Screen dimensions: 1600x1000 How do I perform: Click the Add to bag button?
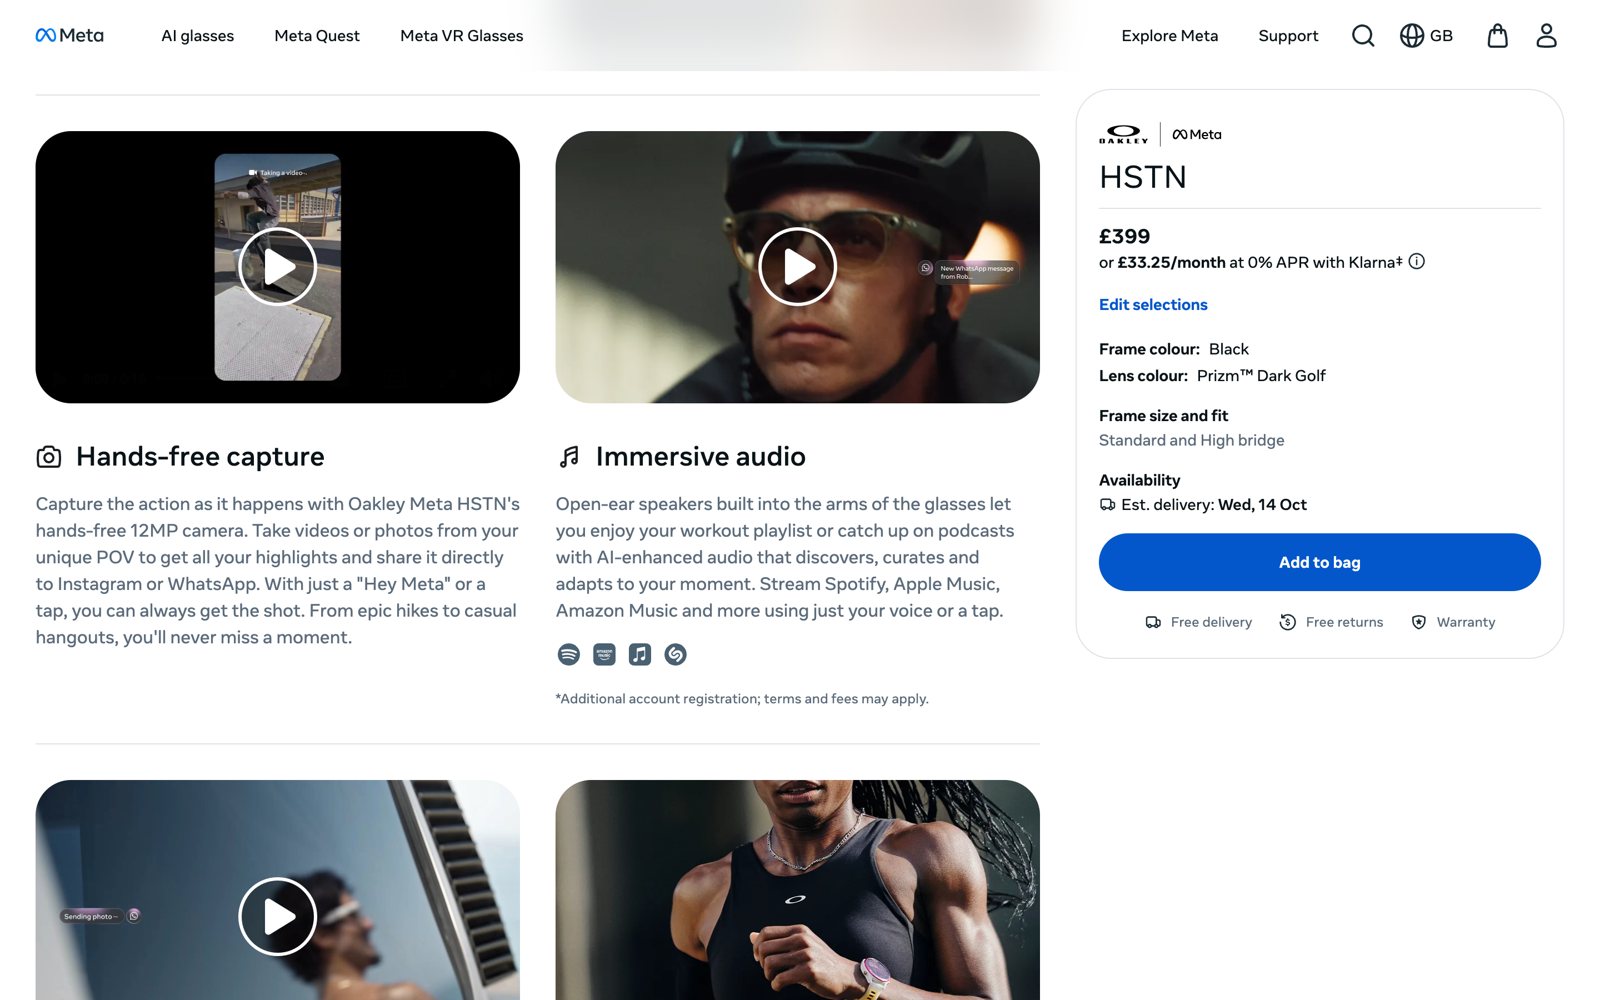(1320, 562)
